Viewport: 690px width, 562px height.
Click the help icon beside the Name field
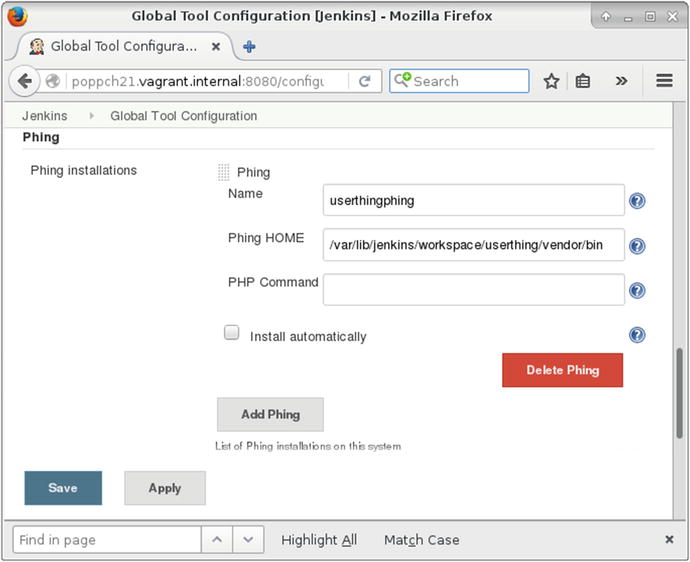click(x=637, y=201)
